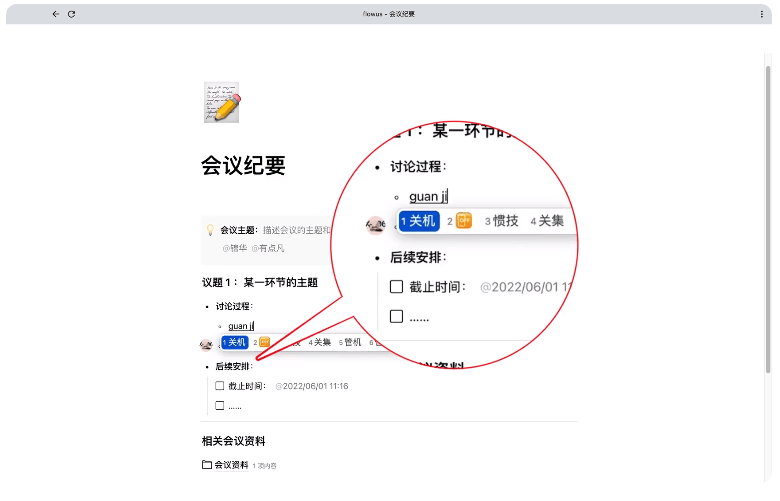Screen dimensions: 780x501
Task: Click the notepad and pencil page icon
Action: click(221, 102)
